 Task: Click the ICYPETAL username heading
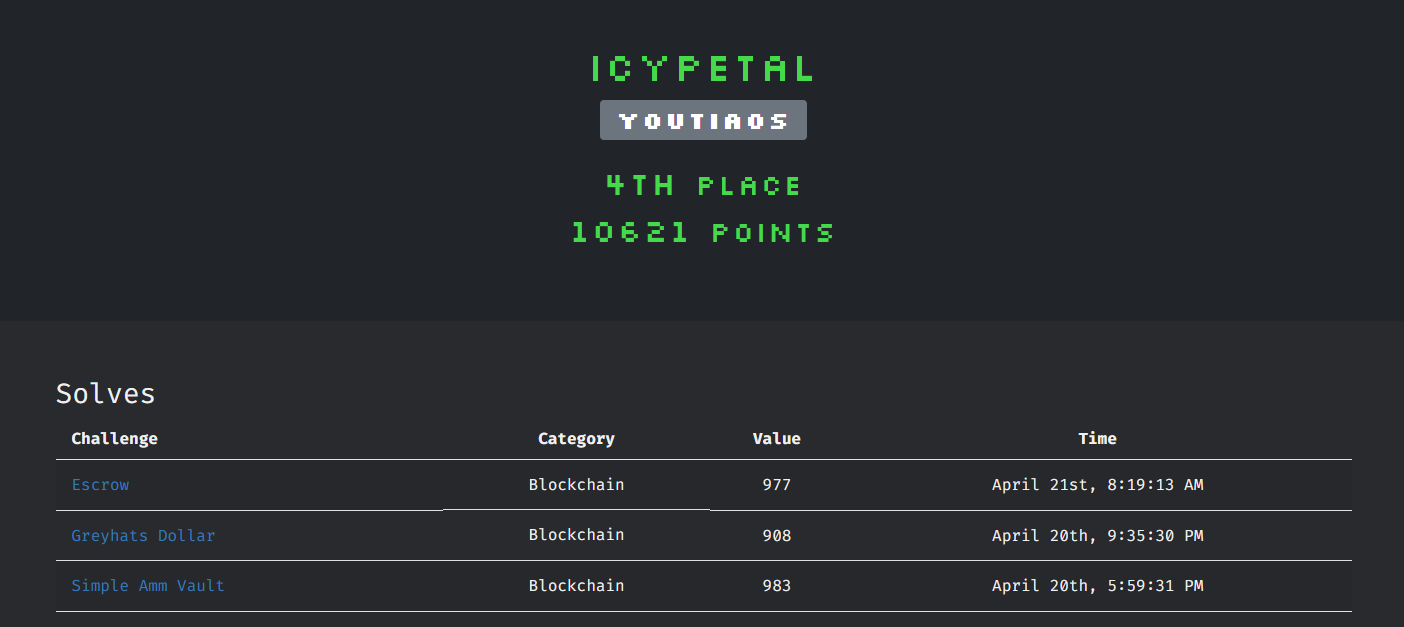[x=703, y=69]
